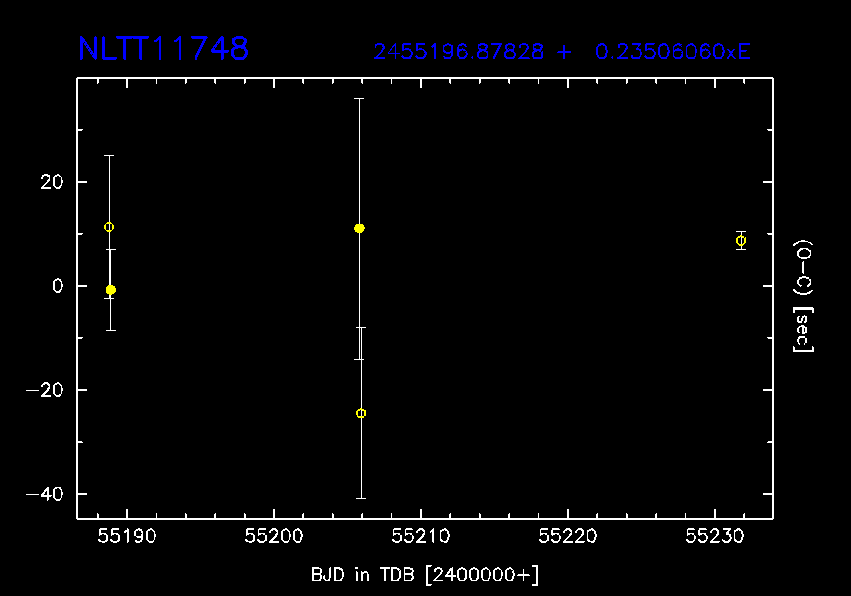Click the y-axis tick label -40

point(45,494)
